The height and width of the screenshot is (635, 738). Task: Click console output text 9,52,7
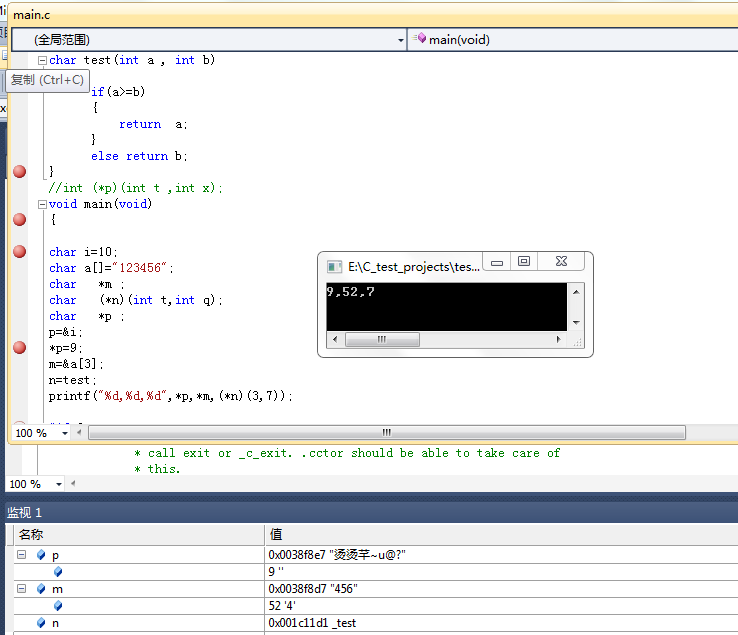(351, 292)
